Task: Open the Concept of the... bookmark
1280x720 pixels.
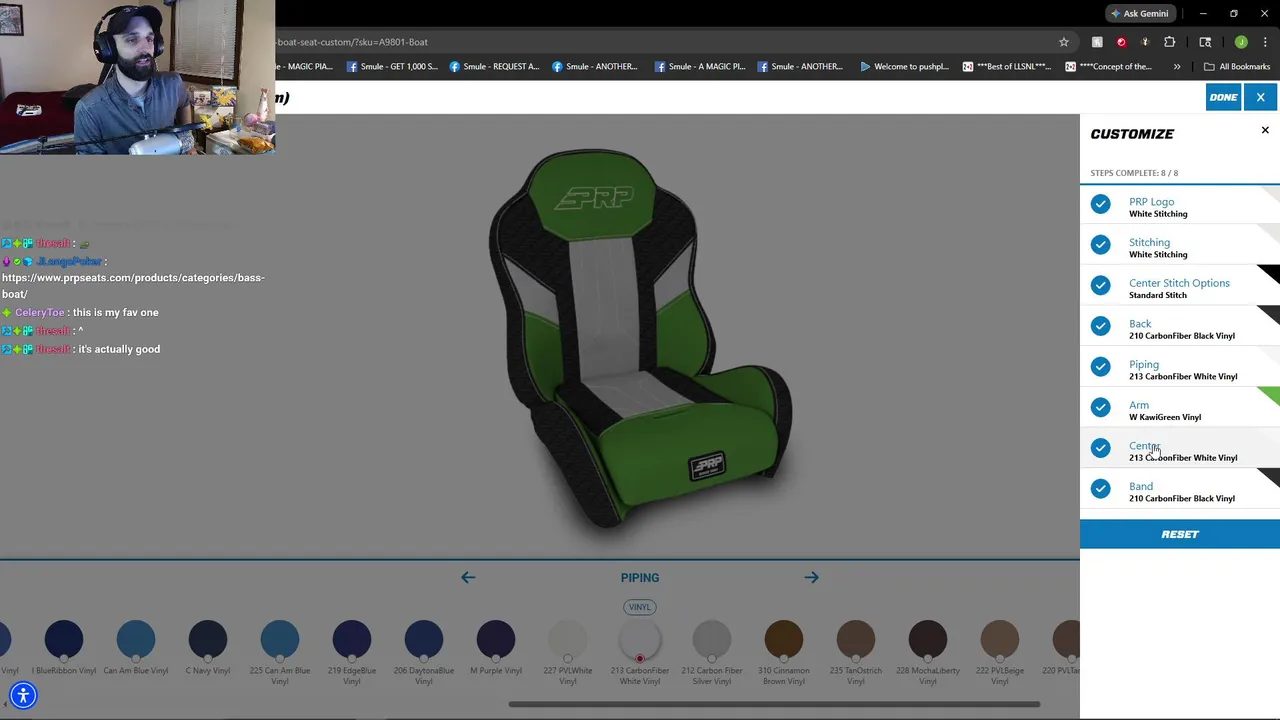Action: pyautogui.click(x=1109, y=66)
